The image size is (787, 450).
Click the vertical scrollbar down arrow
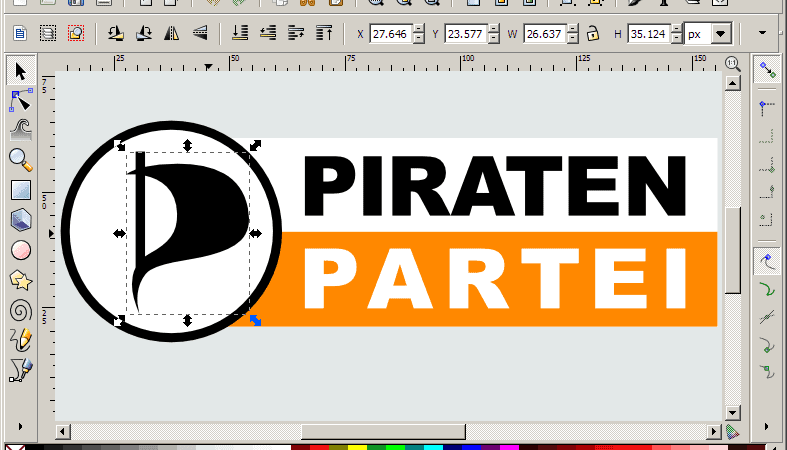733,413
